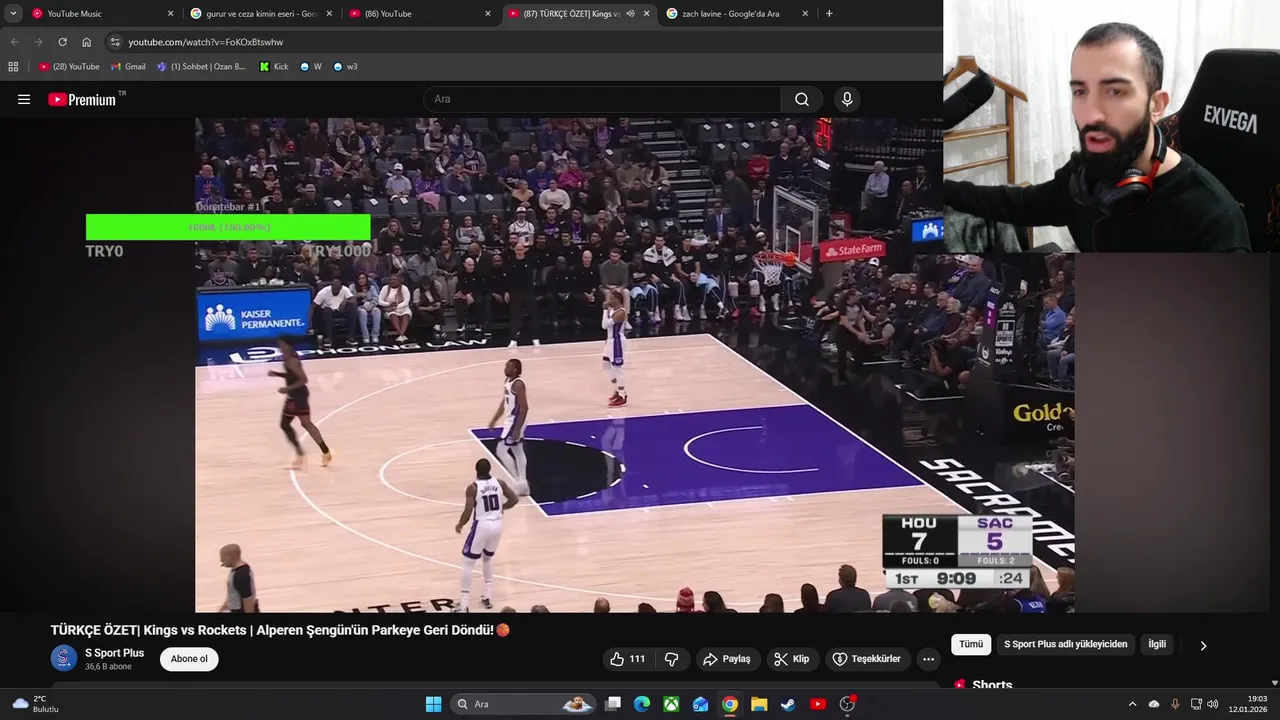The height and width of the screenshot is (720, 1280).
Task: Launch Microsoft Edge from taskbar
Action: (x=642, y=704)
